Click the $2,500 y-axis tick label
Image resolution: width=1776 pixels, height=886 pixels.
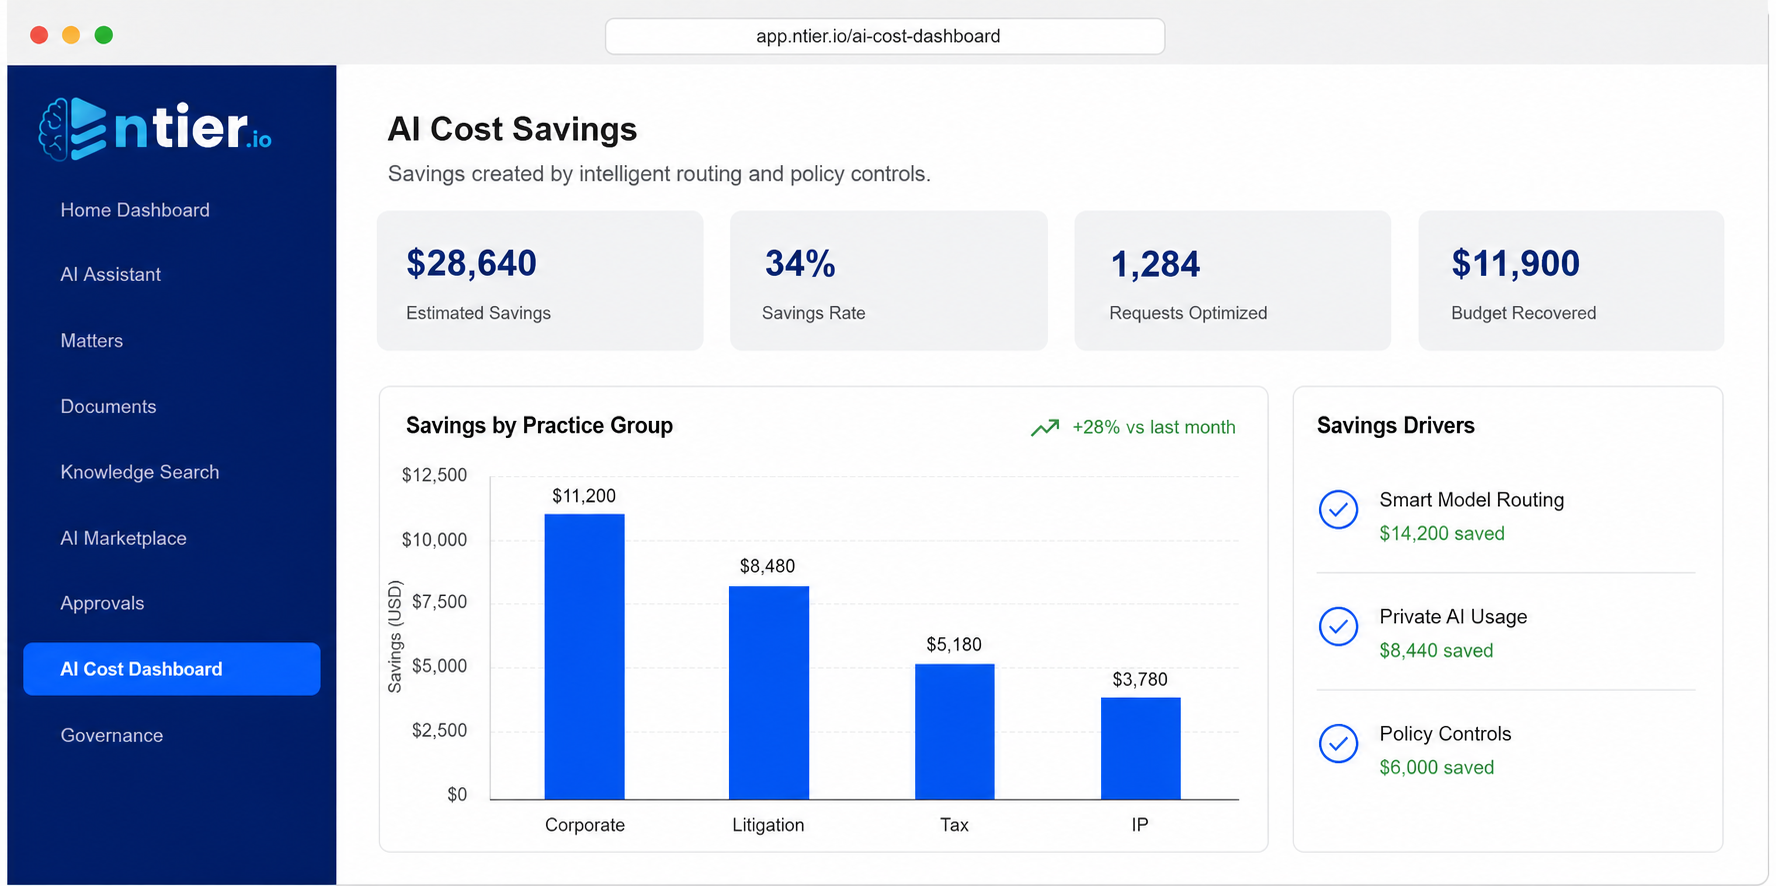[439, 730]
